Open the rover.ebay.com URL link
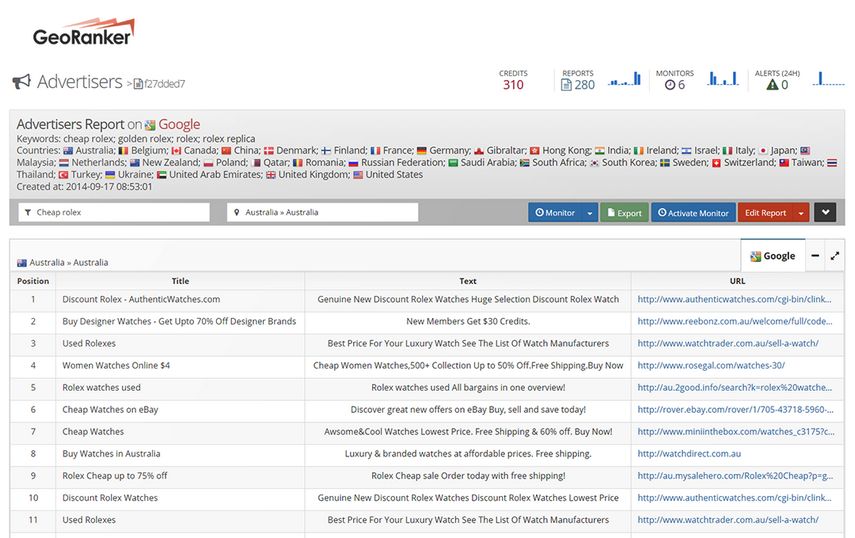This screenshot has width=855, height=538. click(x=735, y=410)
